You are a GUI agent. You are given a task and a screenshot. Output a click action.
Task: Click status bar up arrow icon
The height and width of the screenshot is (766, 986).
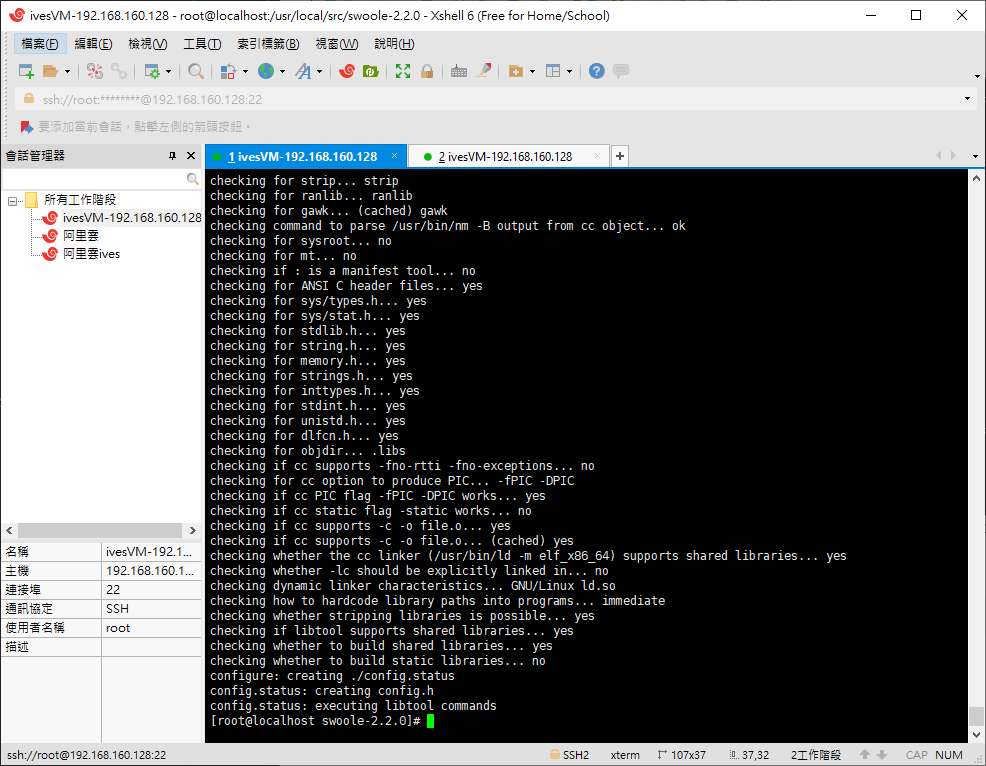(865, 755)
